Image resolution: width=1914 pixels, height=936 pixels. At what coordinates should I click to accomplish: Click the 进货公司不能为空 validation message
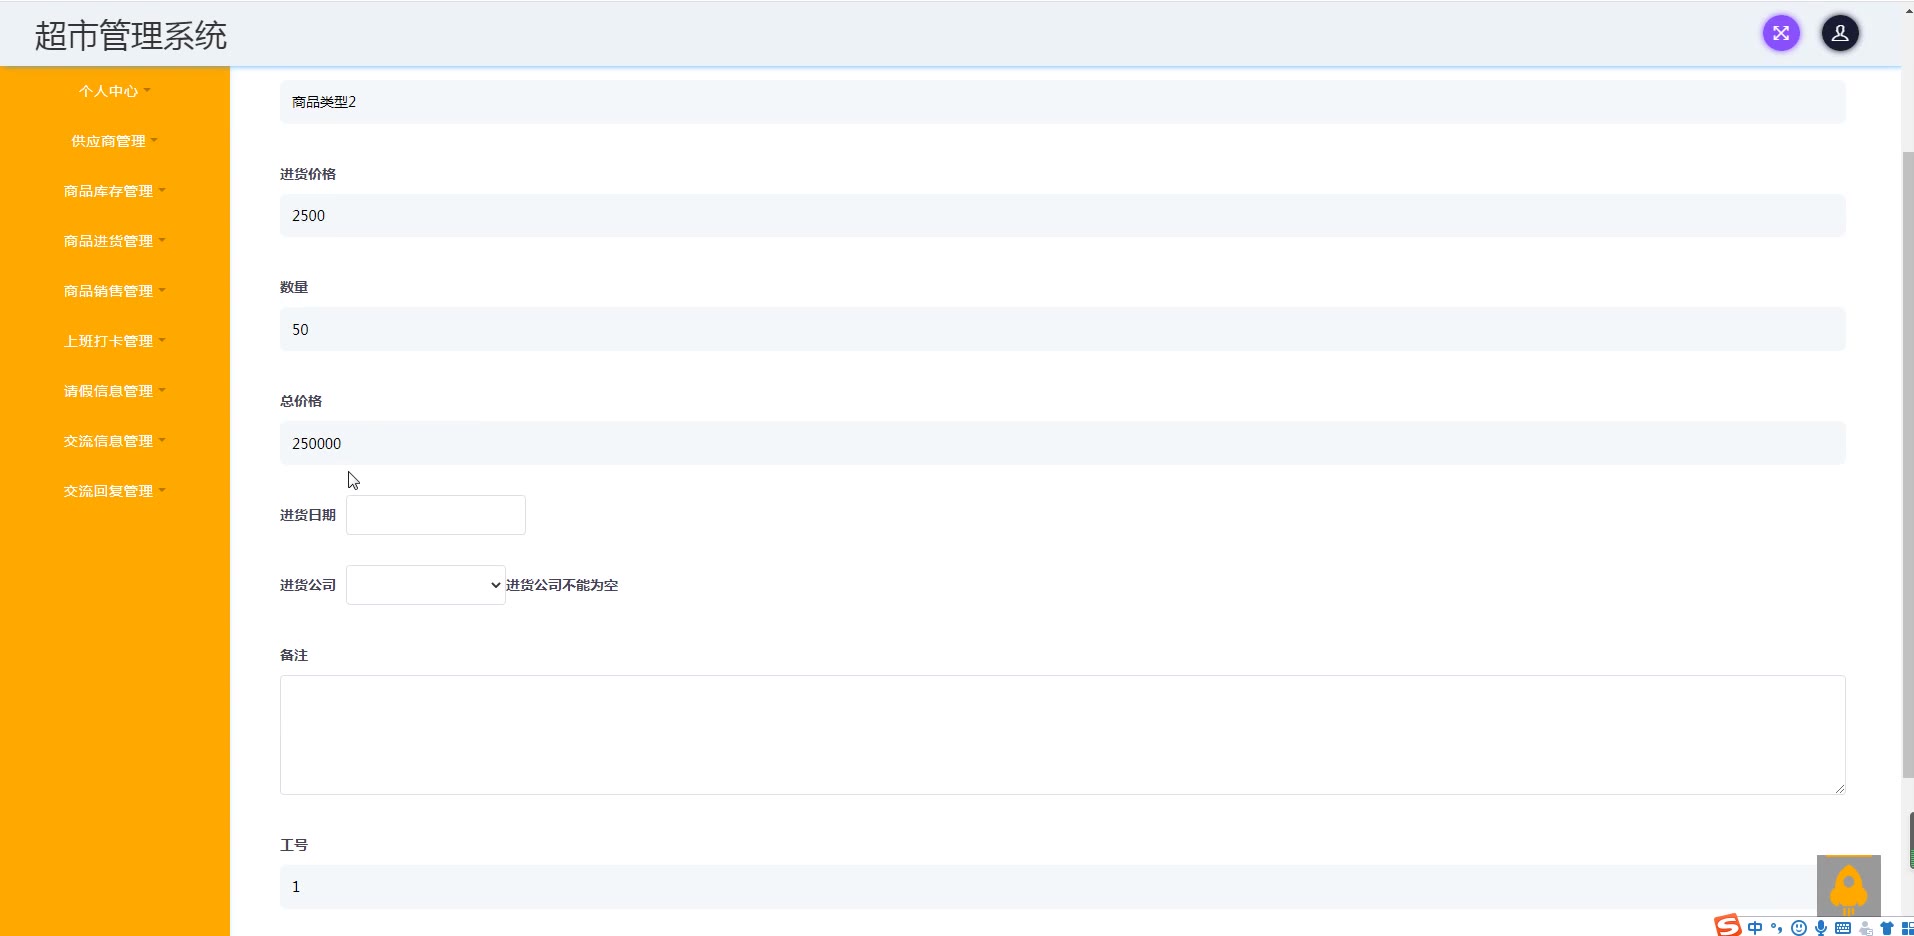(562, 585)
